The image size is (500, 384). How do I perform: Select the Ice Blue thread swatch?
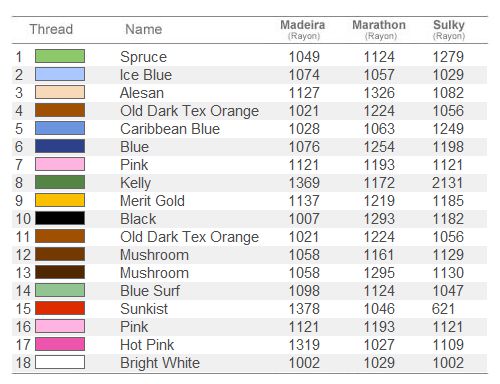(x=60, y=74)
